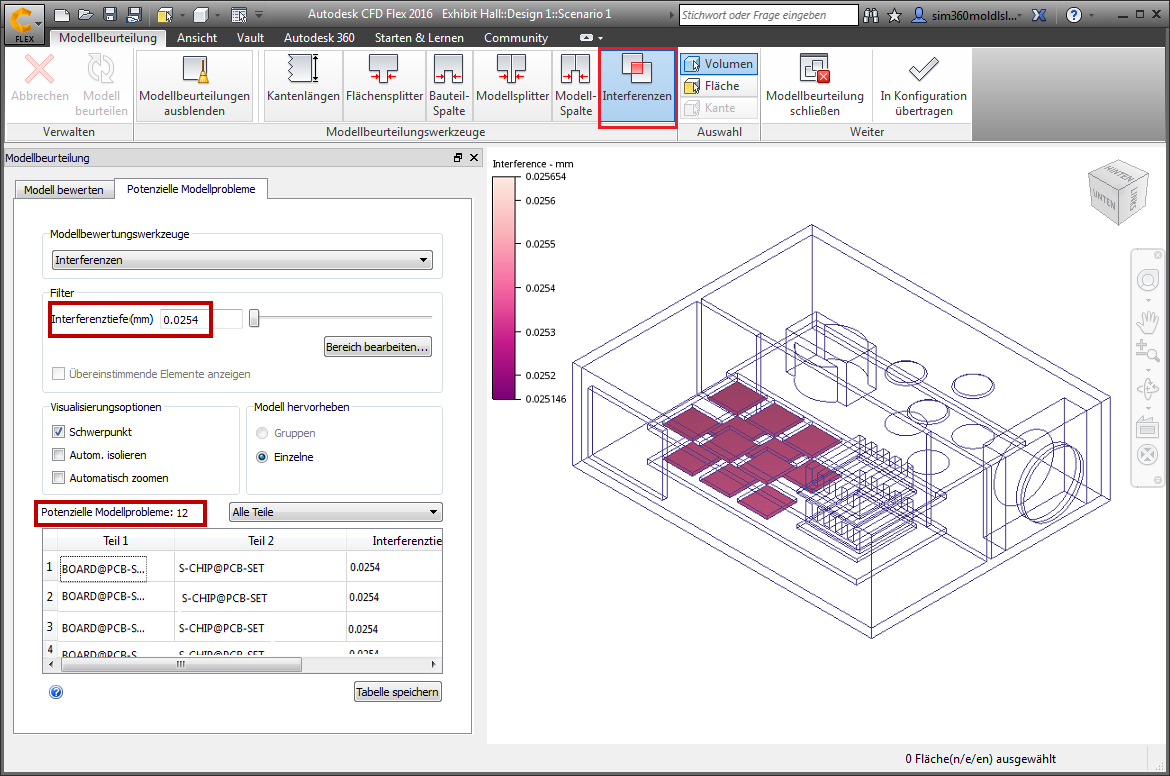Click the favorites star icon
Screen dimensions: 1170x776
(895, 15)
